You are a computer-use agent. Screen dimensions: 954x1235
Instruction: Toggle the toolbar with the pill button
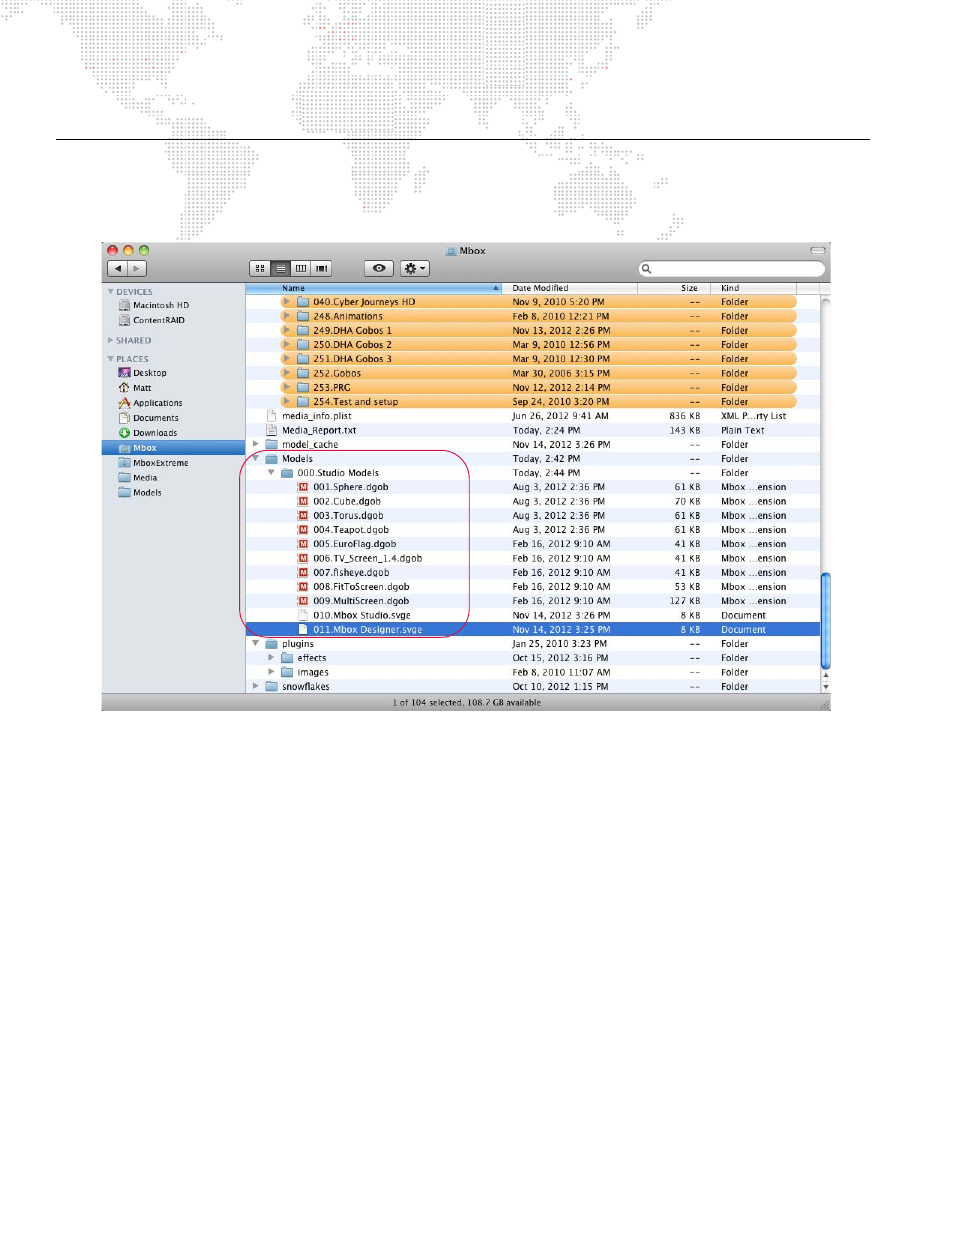pos(818,250)
